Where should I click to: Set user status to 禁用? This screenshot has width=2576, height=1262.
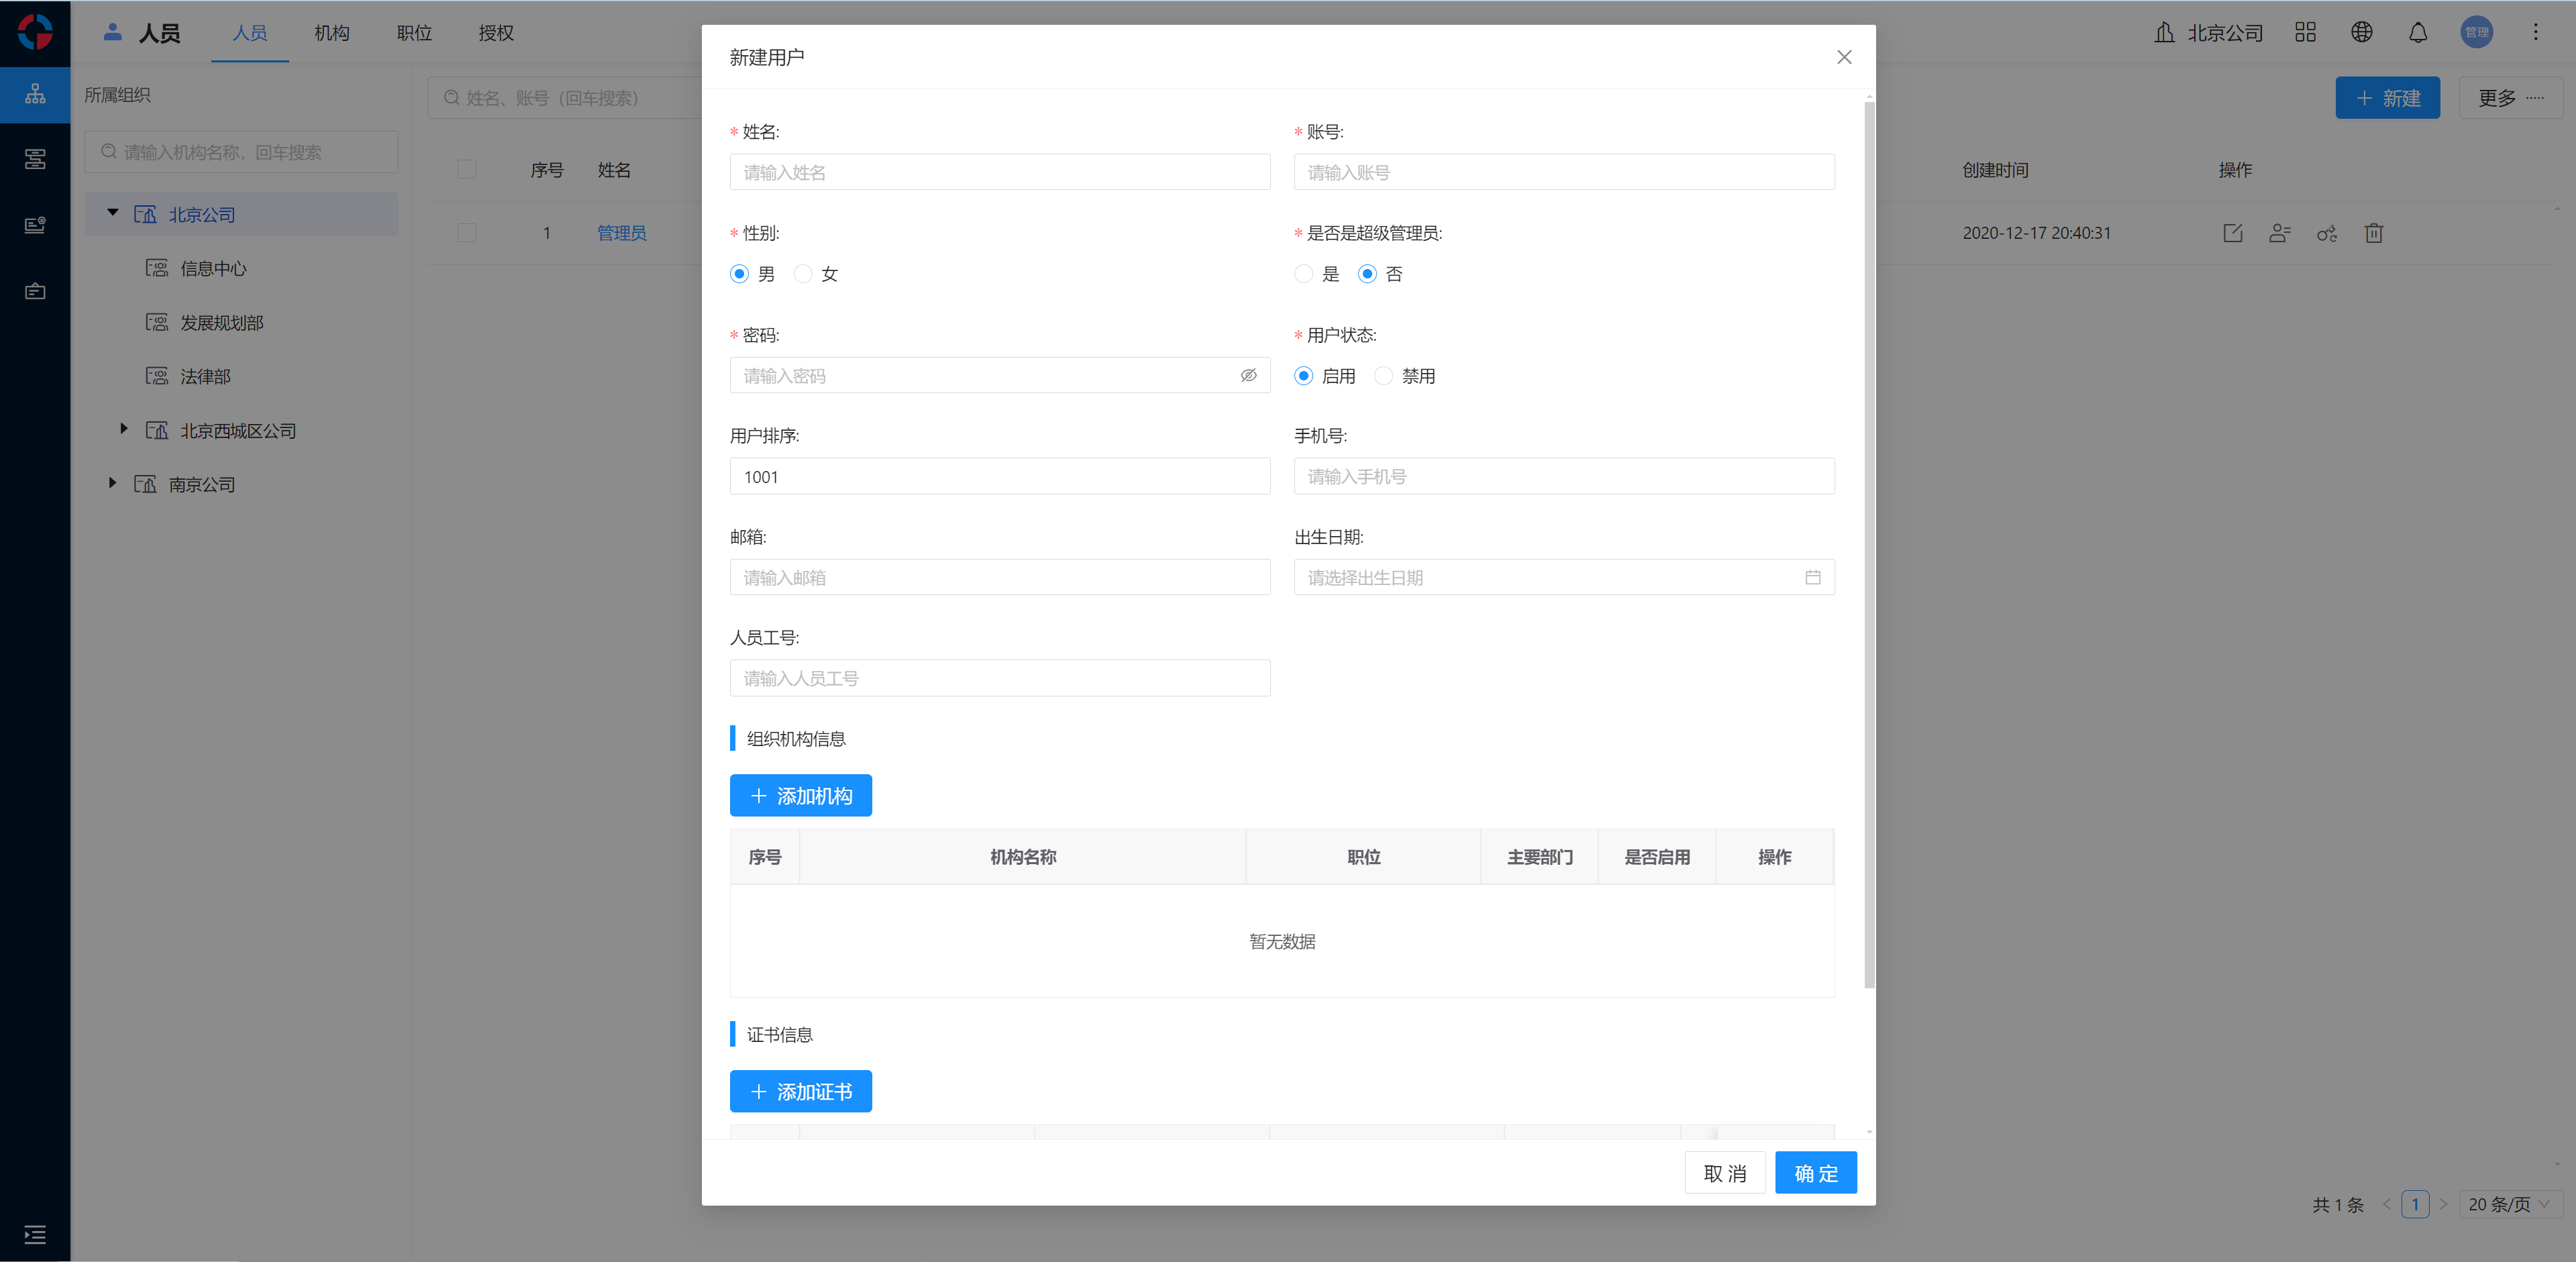1383,376
